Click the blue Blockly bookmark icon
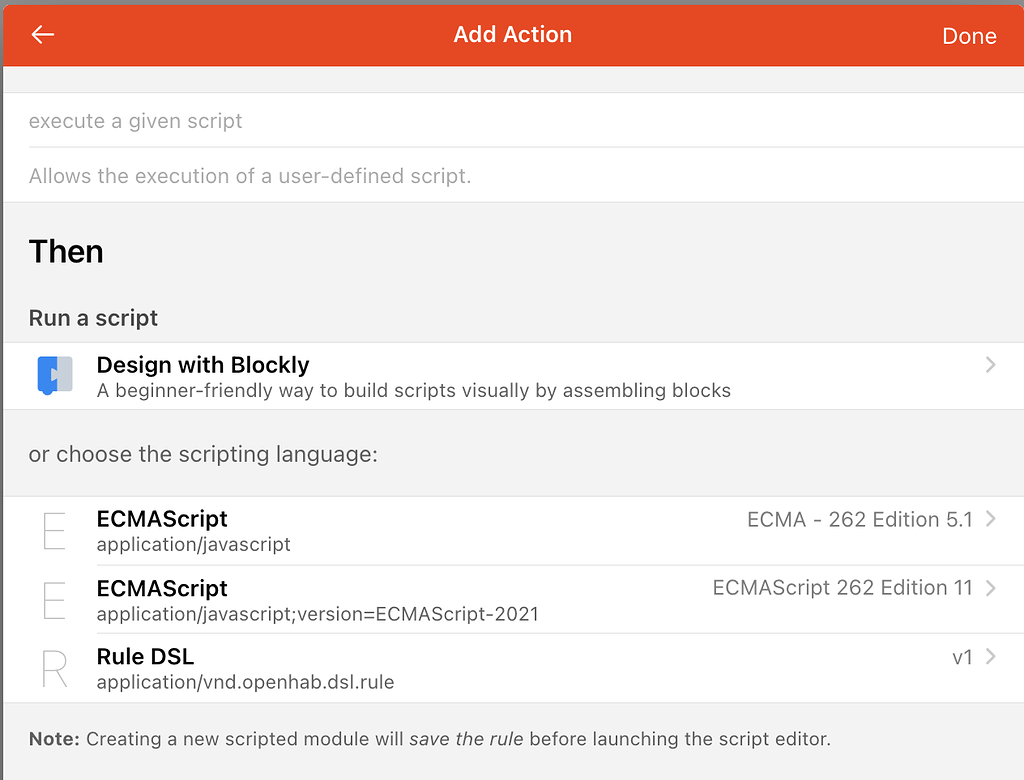 (55, 375)
